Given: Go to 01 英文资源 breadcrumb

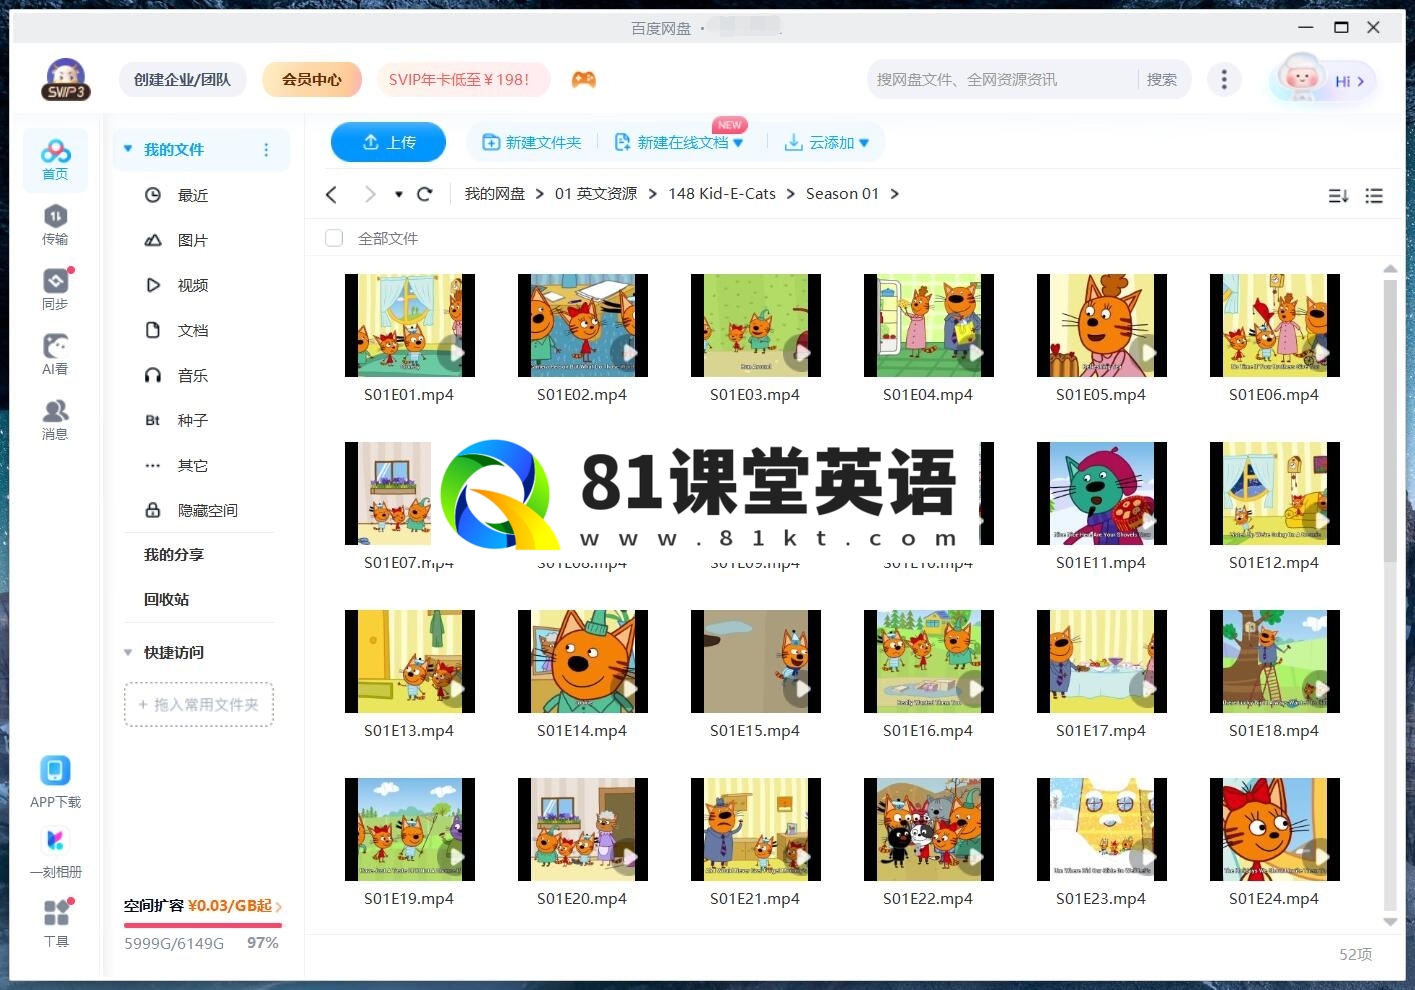Looking at the screenshot, I should point(596,194).
